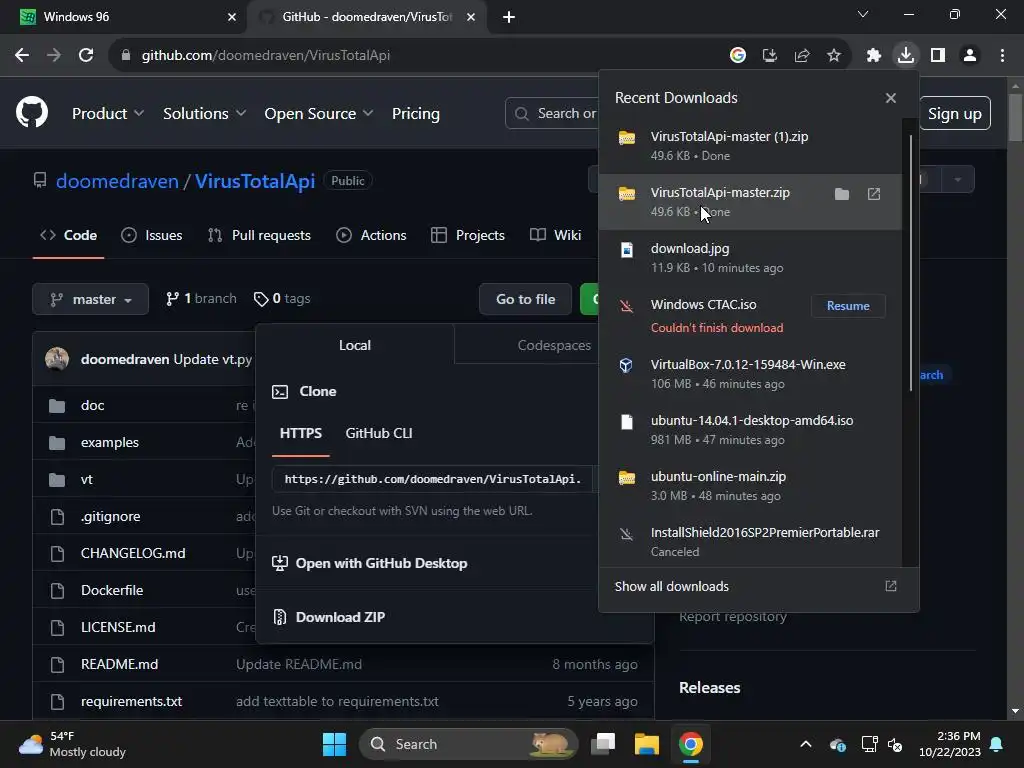The image size is (1024, 768).
Task: Expand the Open Source menu
Action: pyautogui.click(x=319, y=114)
